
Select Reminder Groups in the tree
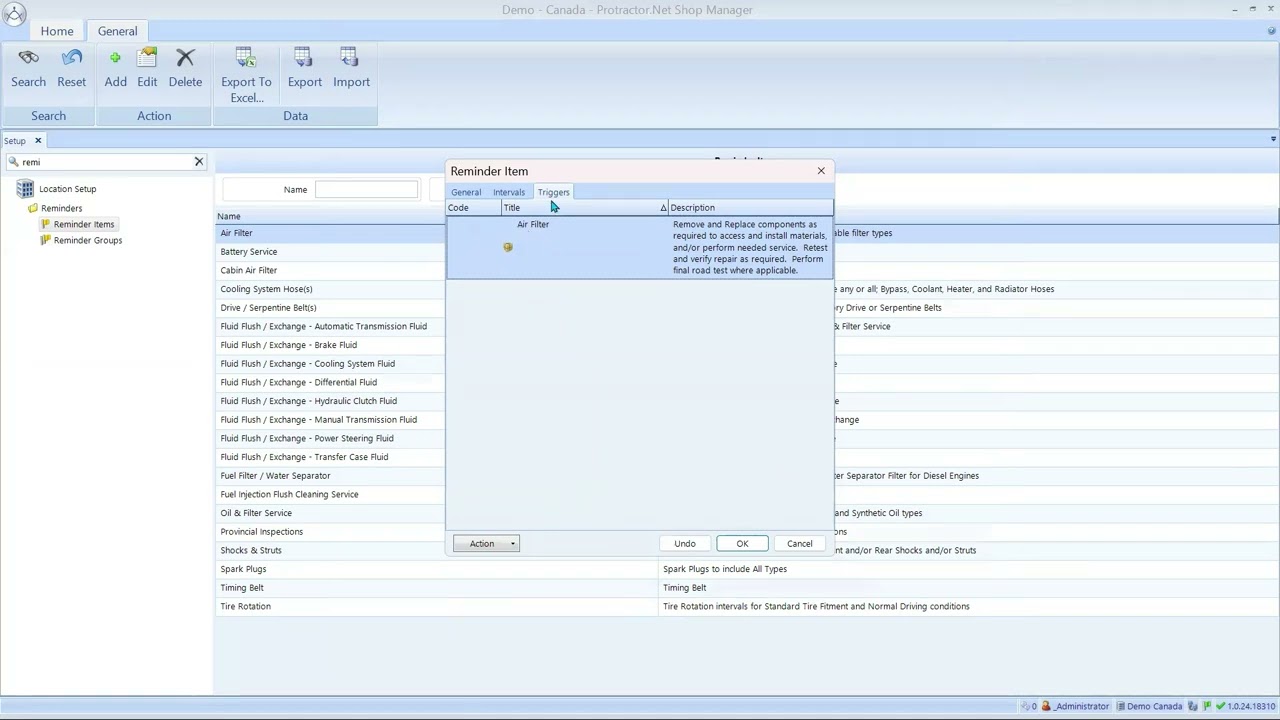(x=88, y=240)
